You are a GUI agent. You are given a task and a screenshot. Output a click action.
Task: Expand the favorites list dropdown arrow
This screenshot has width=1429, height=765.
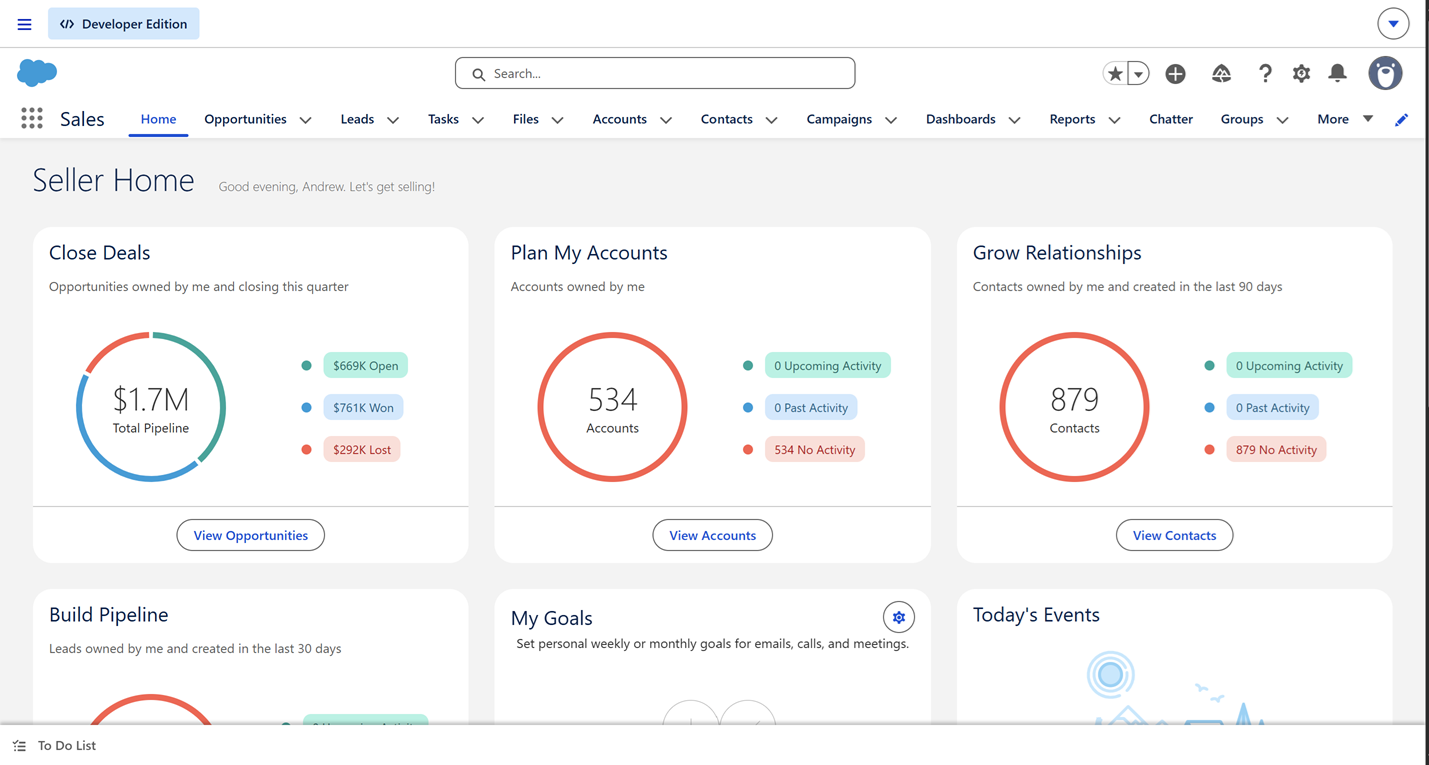(x=1138, y=73)
